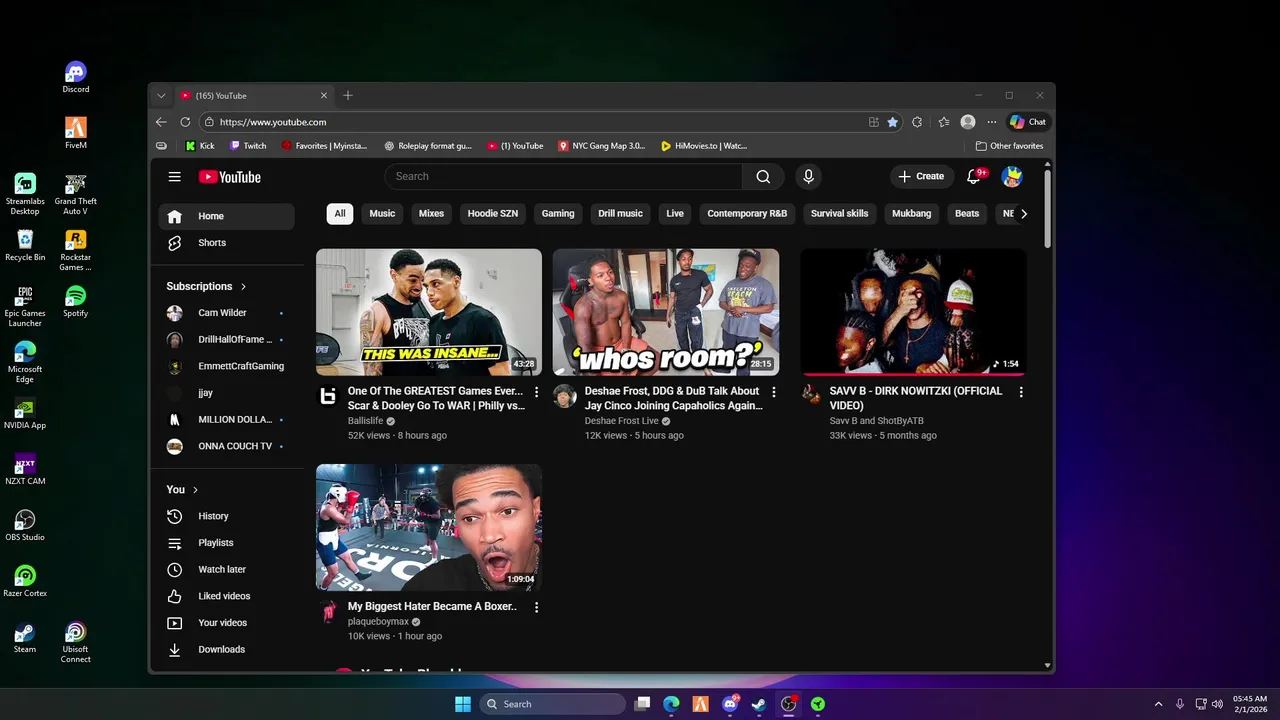1280x720 pixels.
Task: Start voice search with the microphone icon
Action: 808,177
